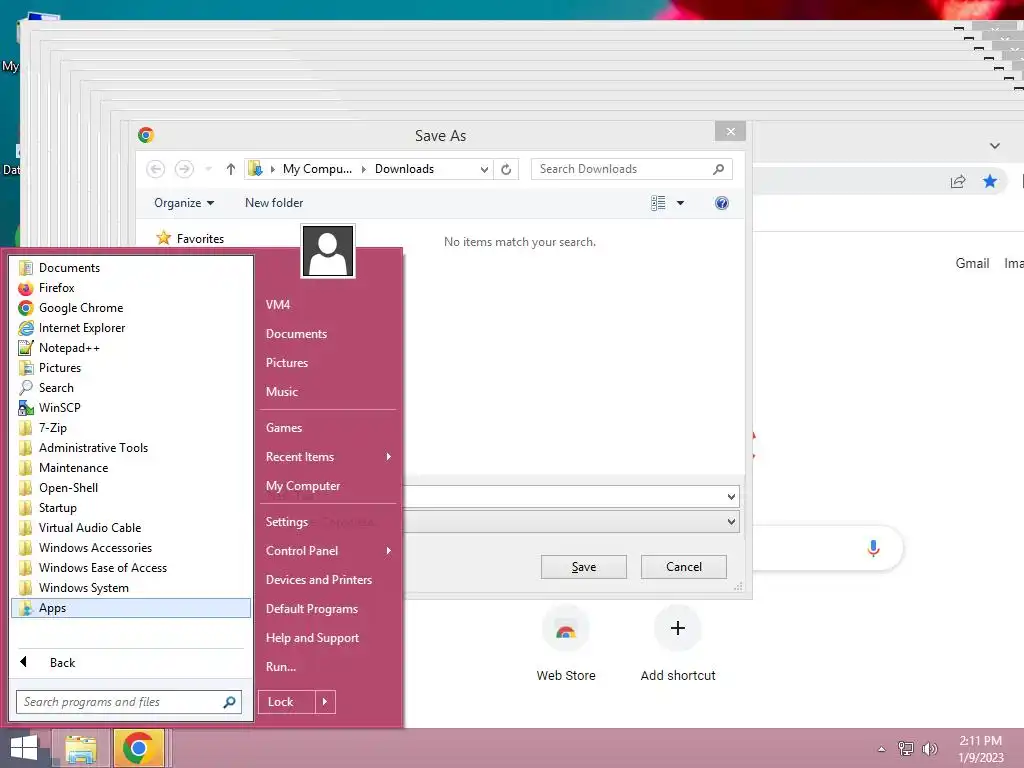Click the Add shortcut plus button
Screen dimensions: 1024x768
click(x=678, y=628)
